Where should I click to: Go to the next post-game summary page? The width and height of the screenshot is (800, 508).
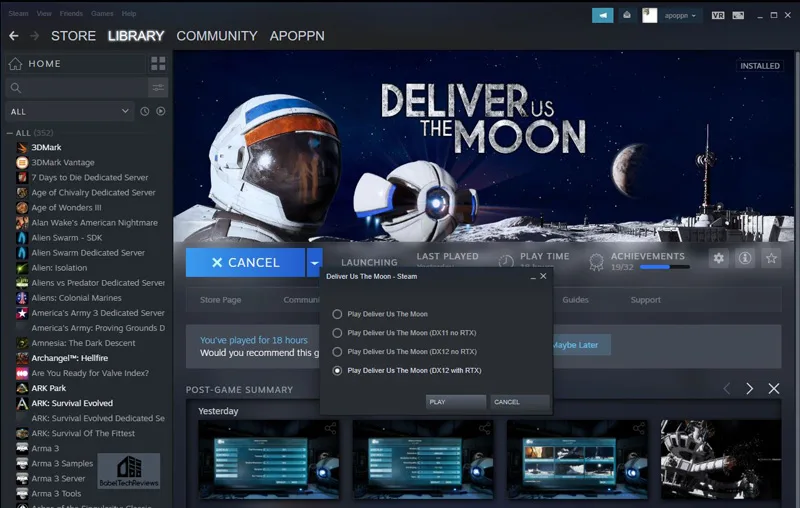coord(749,389)
